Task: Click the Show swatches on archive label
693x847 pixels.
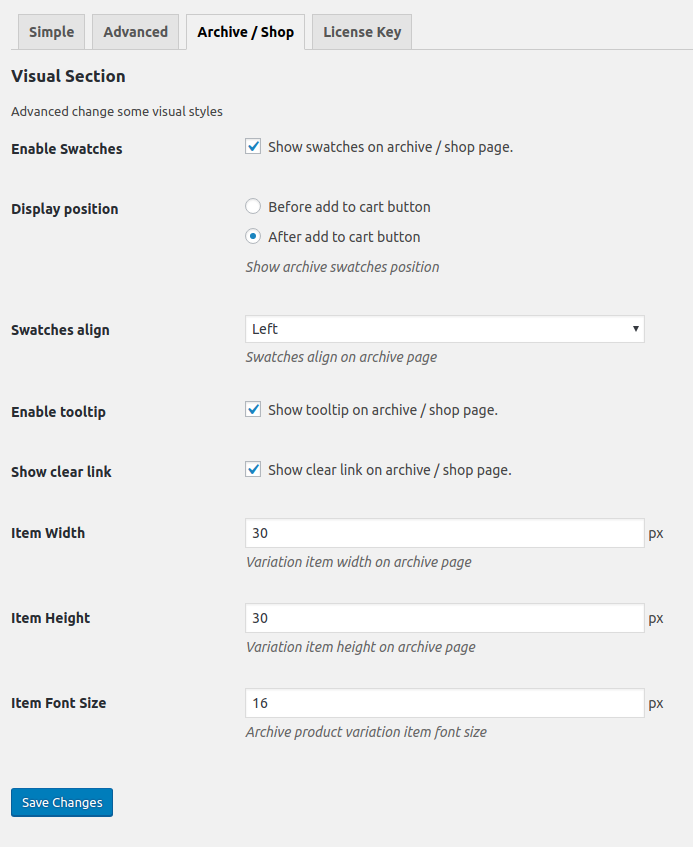Action: point(391,147)
